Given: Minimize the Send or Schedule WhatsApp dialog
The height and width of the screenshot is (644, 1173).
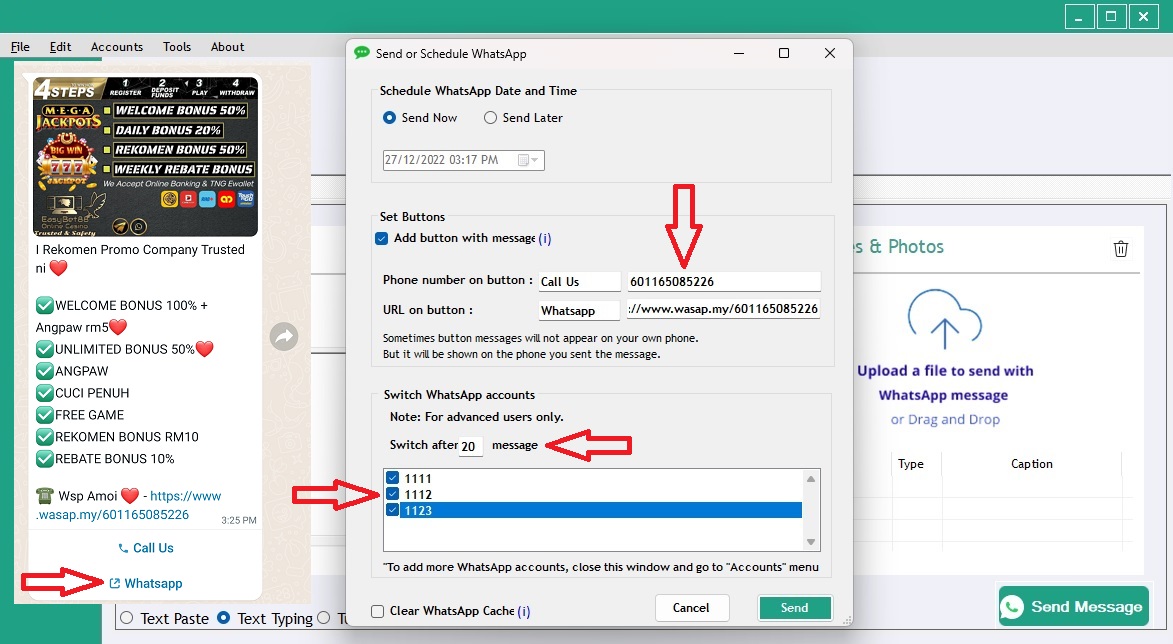Looking at the screenshot, I should pos(739,53).
